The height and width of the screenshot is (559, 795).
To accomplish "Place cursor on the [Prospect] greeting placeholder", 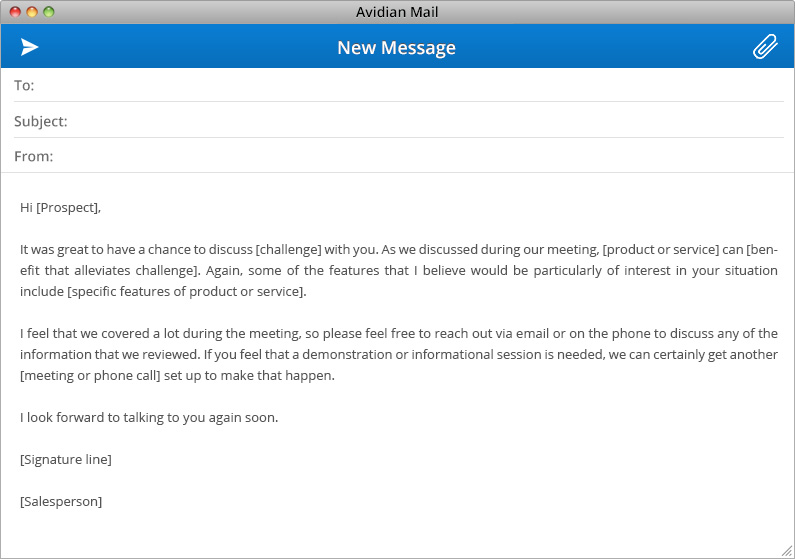I will coord(67,208).
